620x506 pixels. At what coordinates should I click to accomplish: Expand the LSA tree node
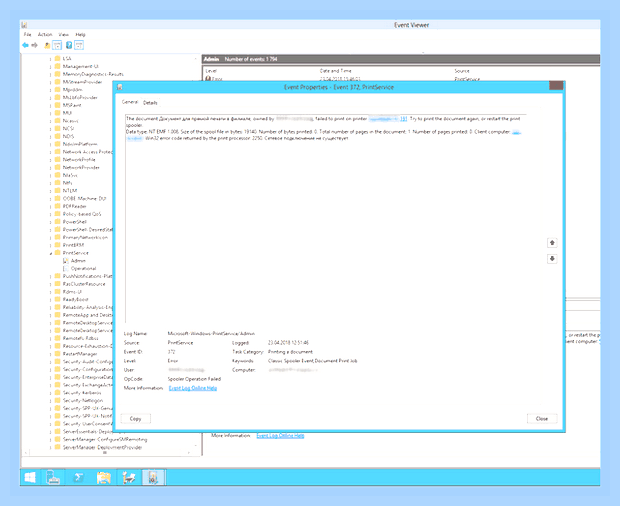click(51, 59)
